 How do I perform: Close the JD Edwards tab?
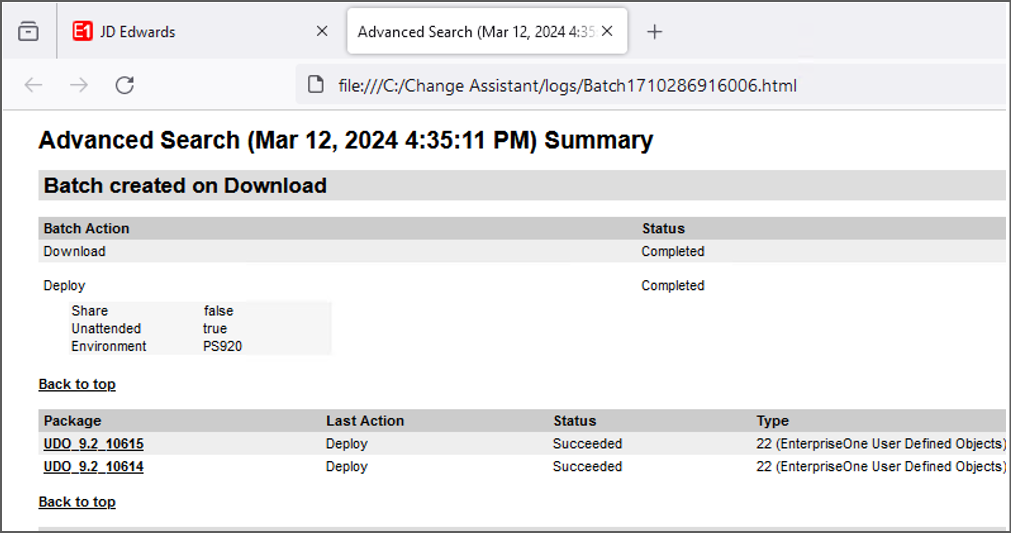pyautogui.click(x=322, y=32)
